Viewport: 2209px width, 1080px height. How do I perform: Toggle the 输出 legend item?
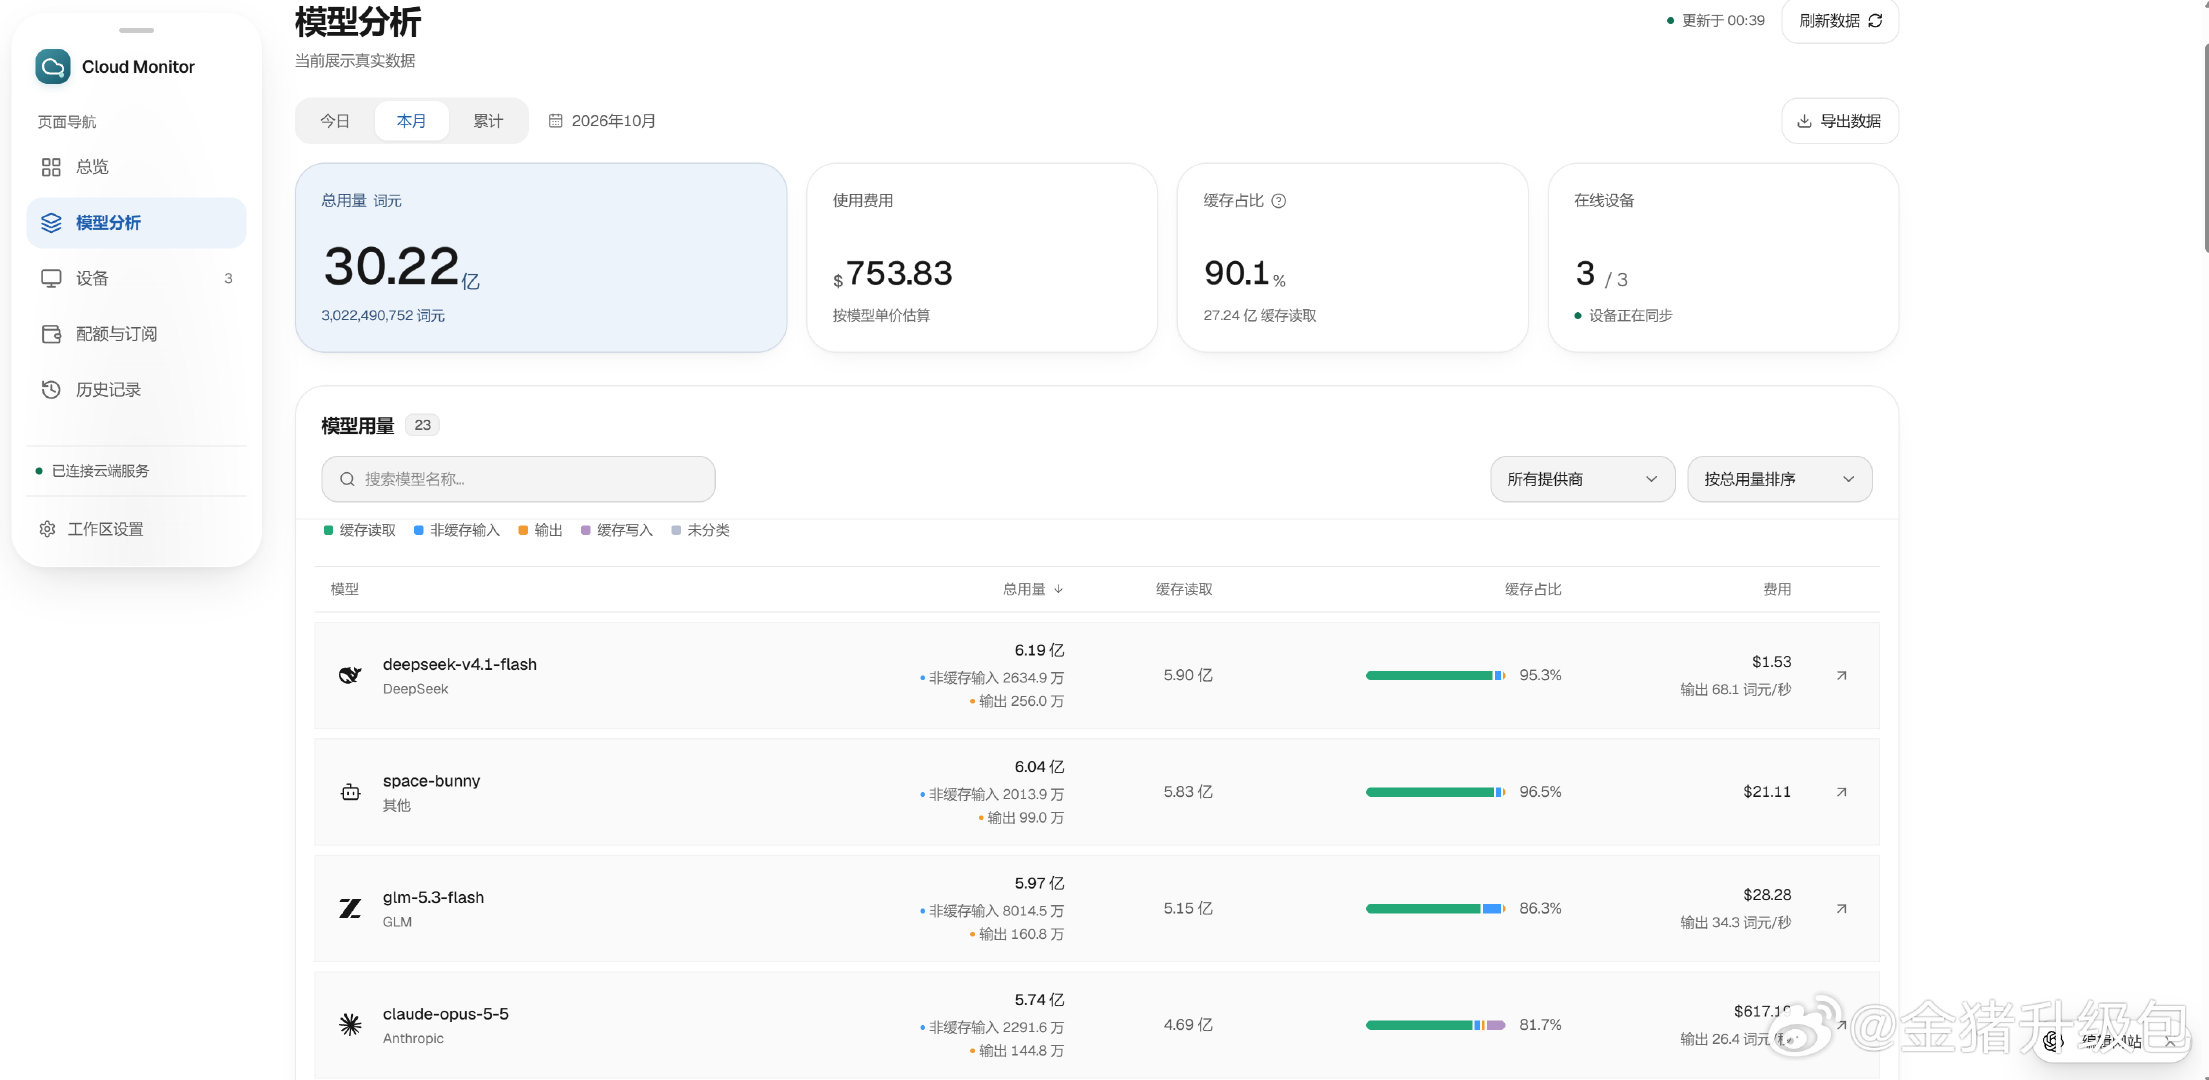tap(540, 530)
